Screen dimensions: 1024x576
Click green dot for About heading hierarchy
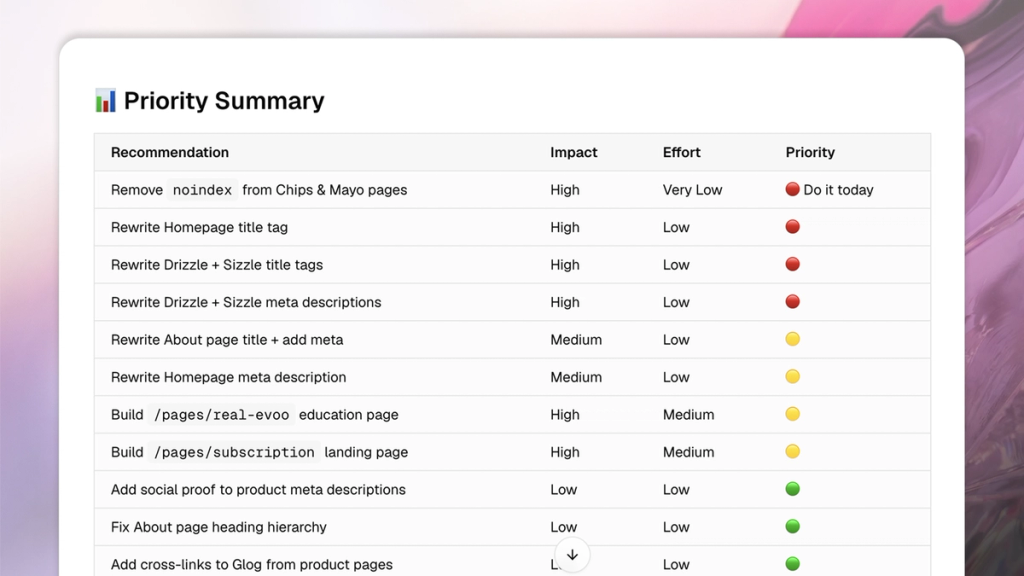coord(792,526)
